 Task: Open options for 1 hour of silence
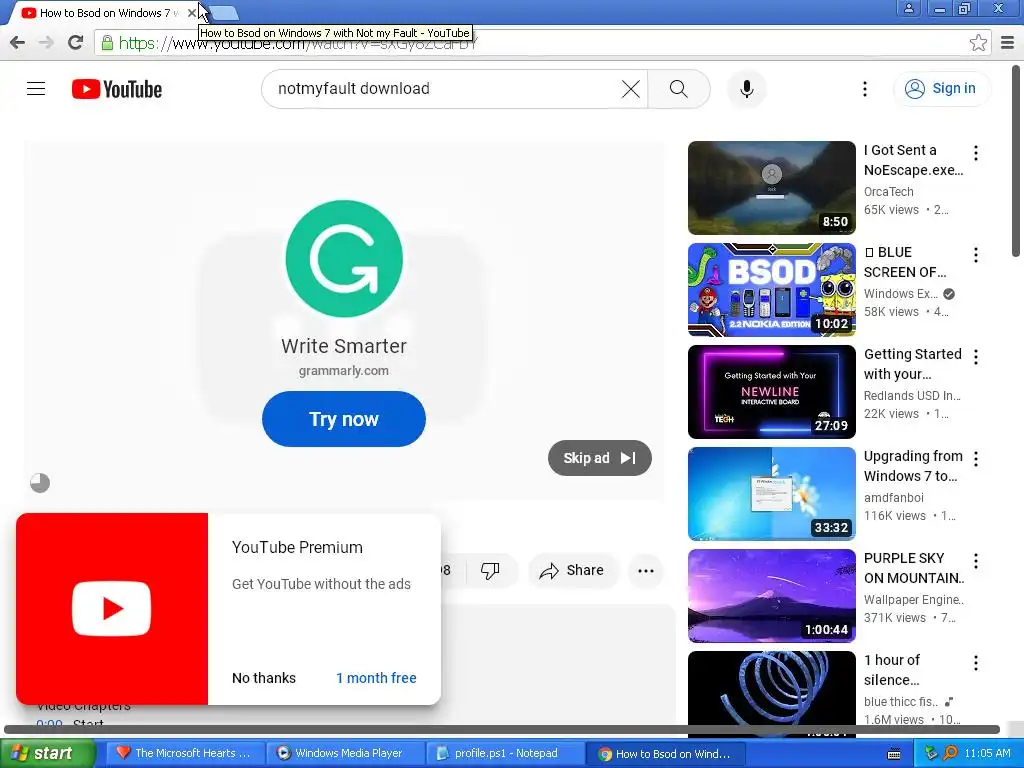(976, 662)
